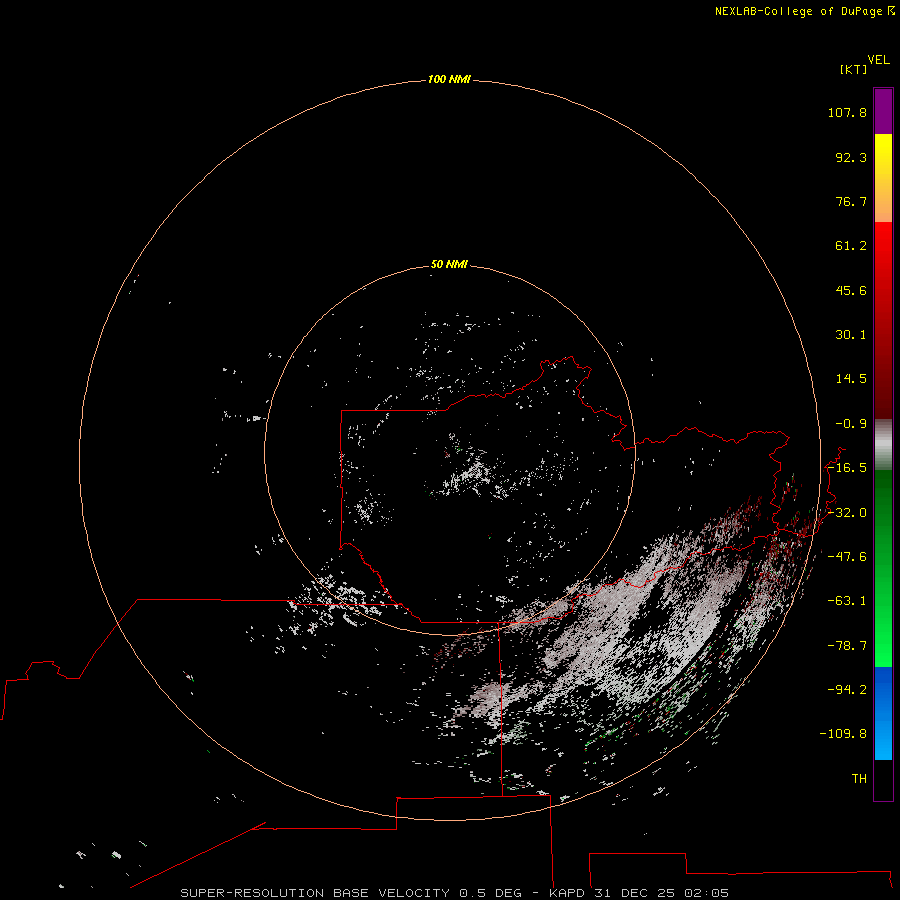Click the purple segment of the color bar
Viewport: 900px width, 900px height.
tap(883, 111)
